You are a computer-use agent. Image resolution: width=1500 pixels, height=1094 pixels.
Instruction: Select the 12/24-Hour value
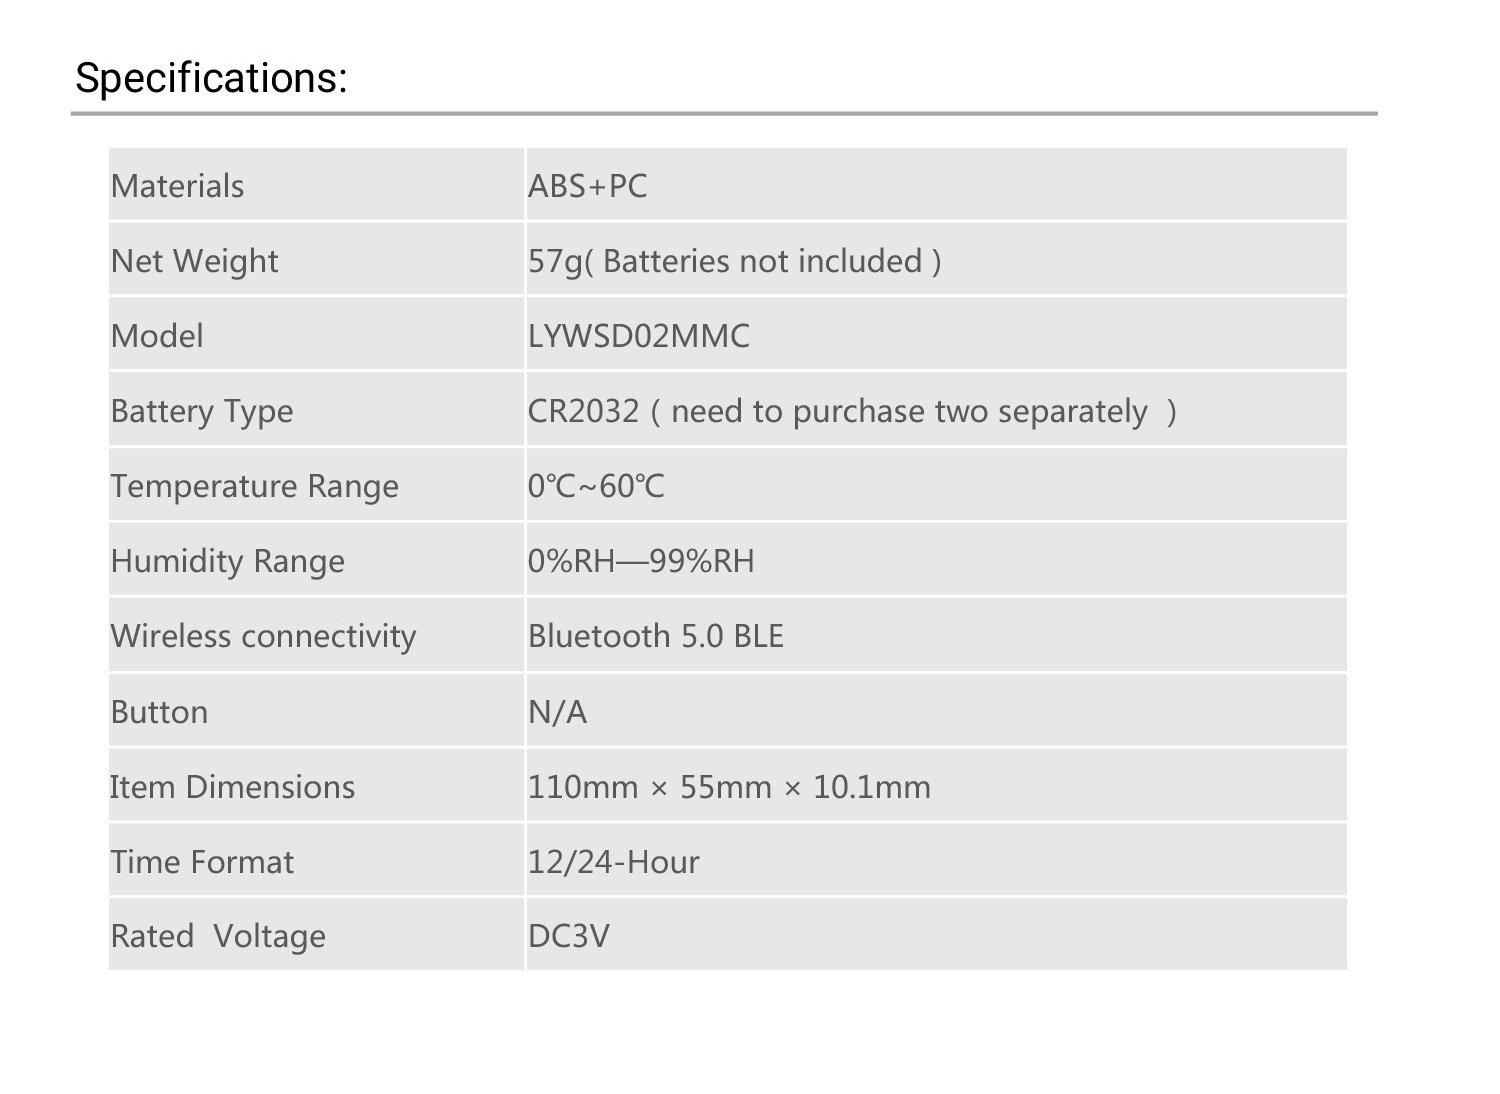click(614, 862)
